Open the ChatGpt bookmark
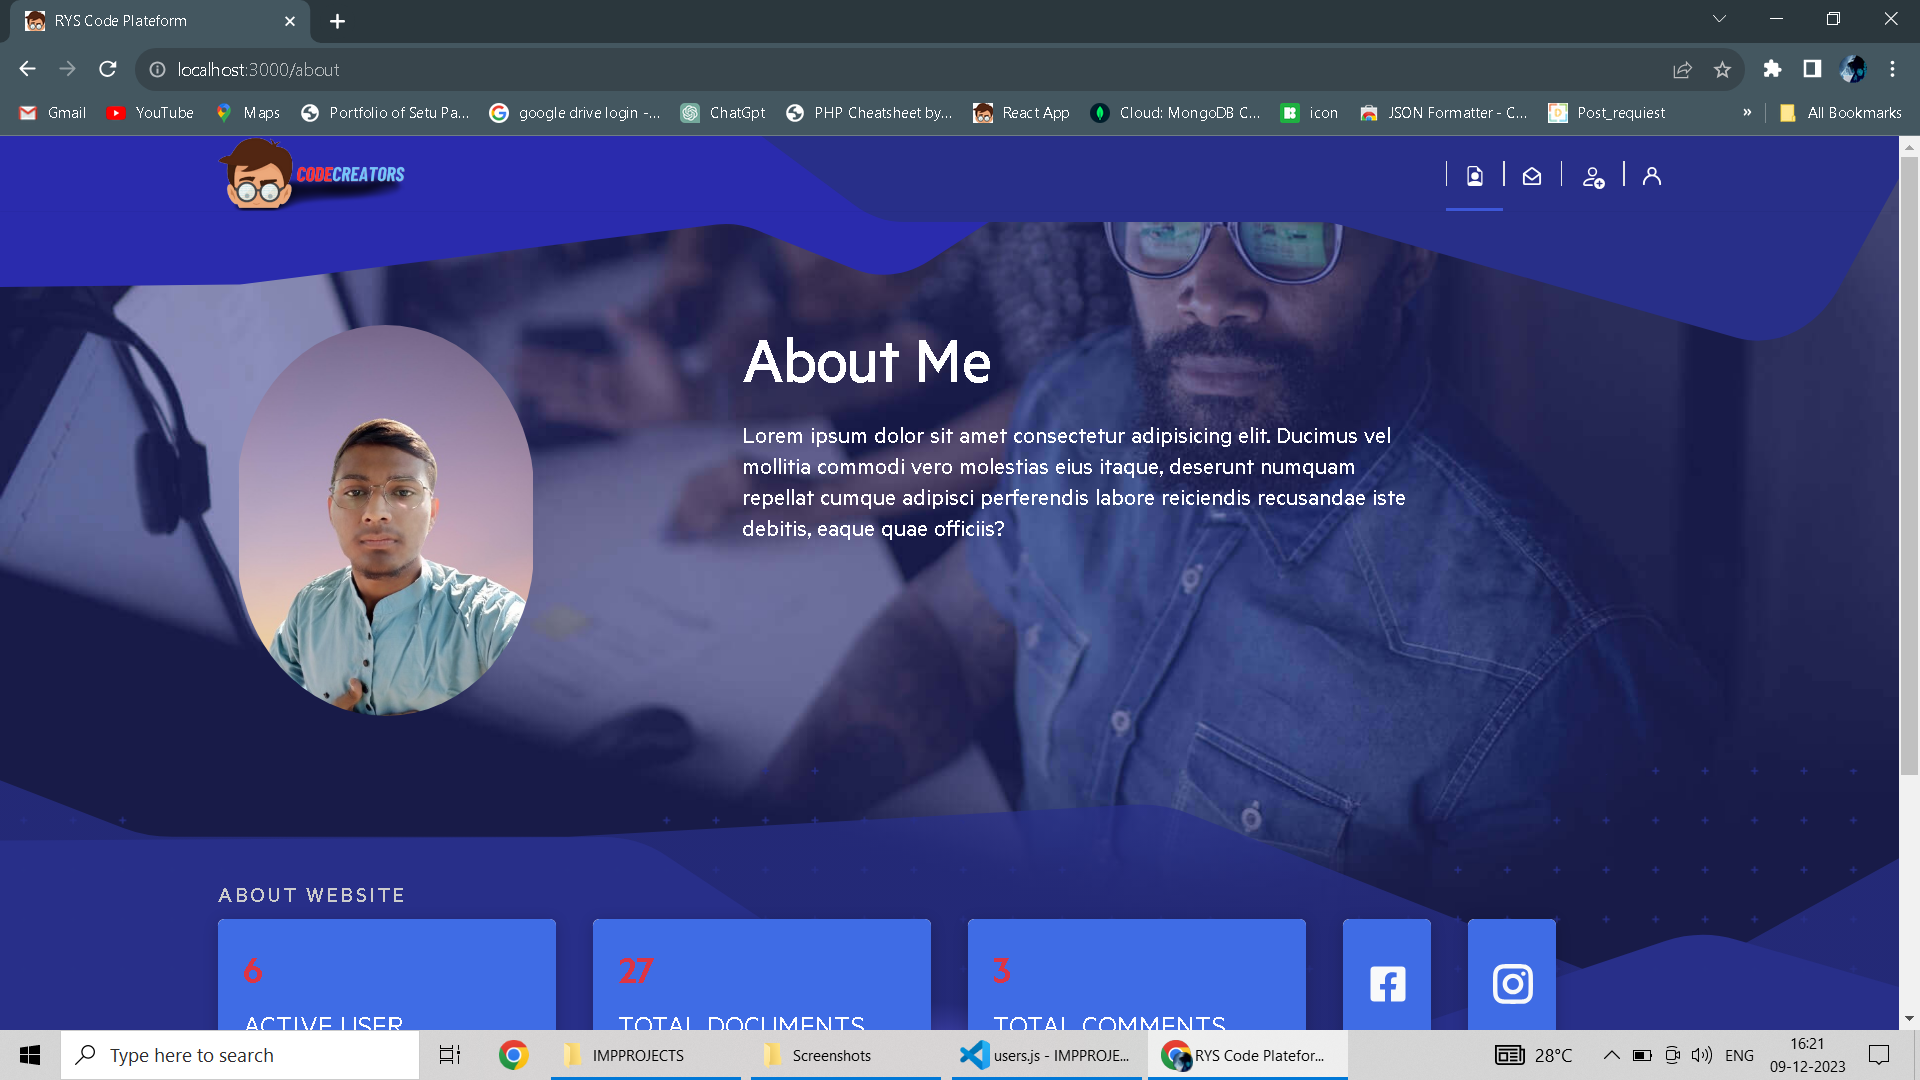Image resolution: width=1920 pixels, height=1080 pixels. (723, 113)
